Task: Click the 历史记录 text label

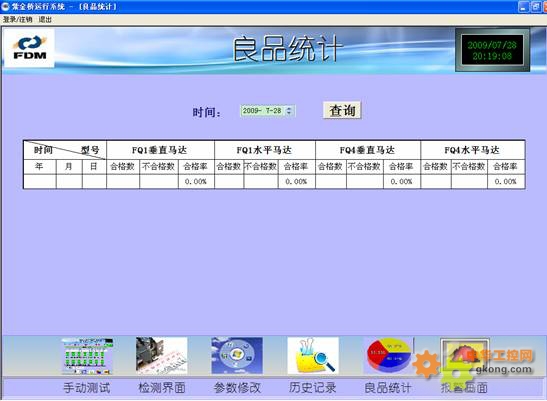Action: pos(313,388)
